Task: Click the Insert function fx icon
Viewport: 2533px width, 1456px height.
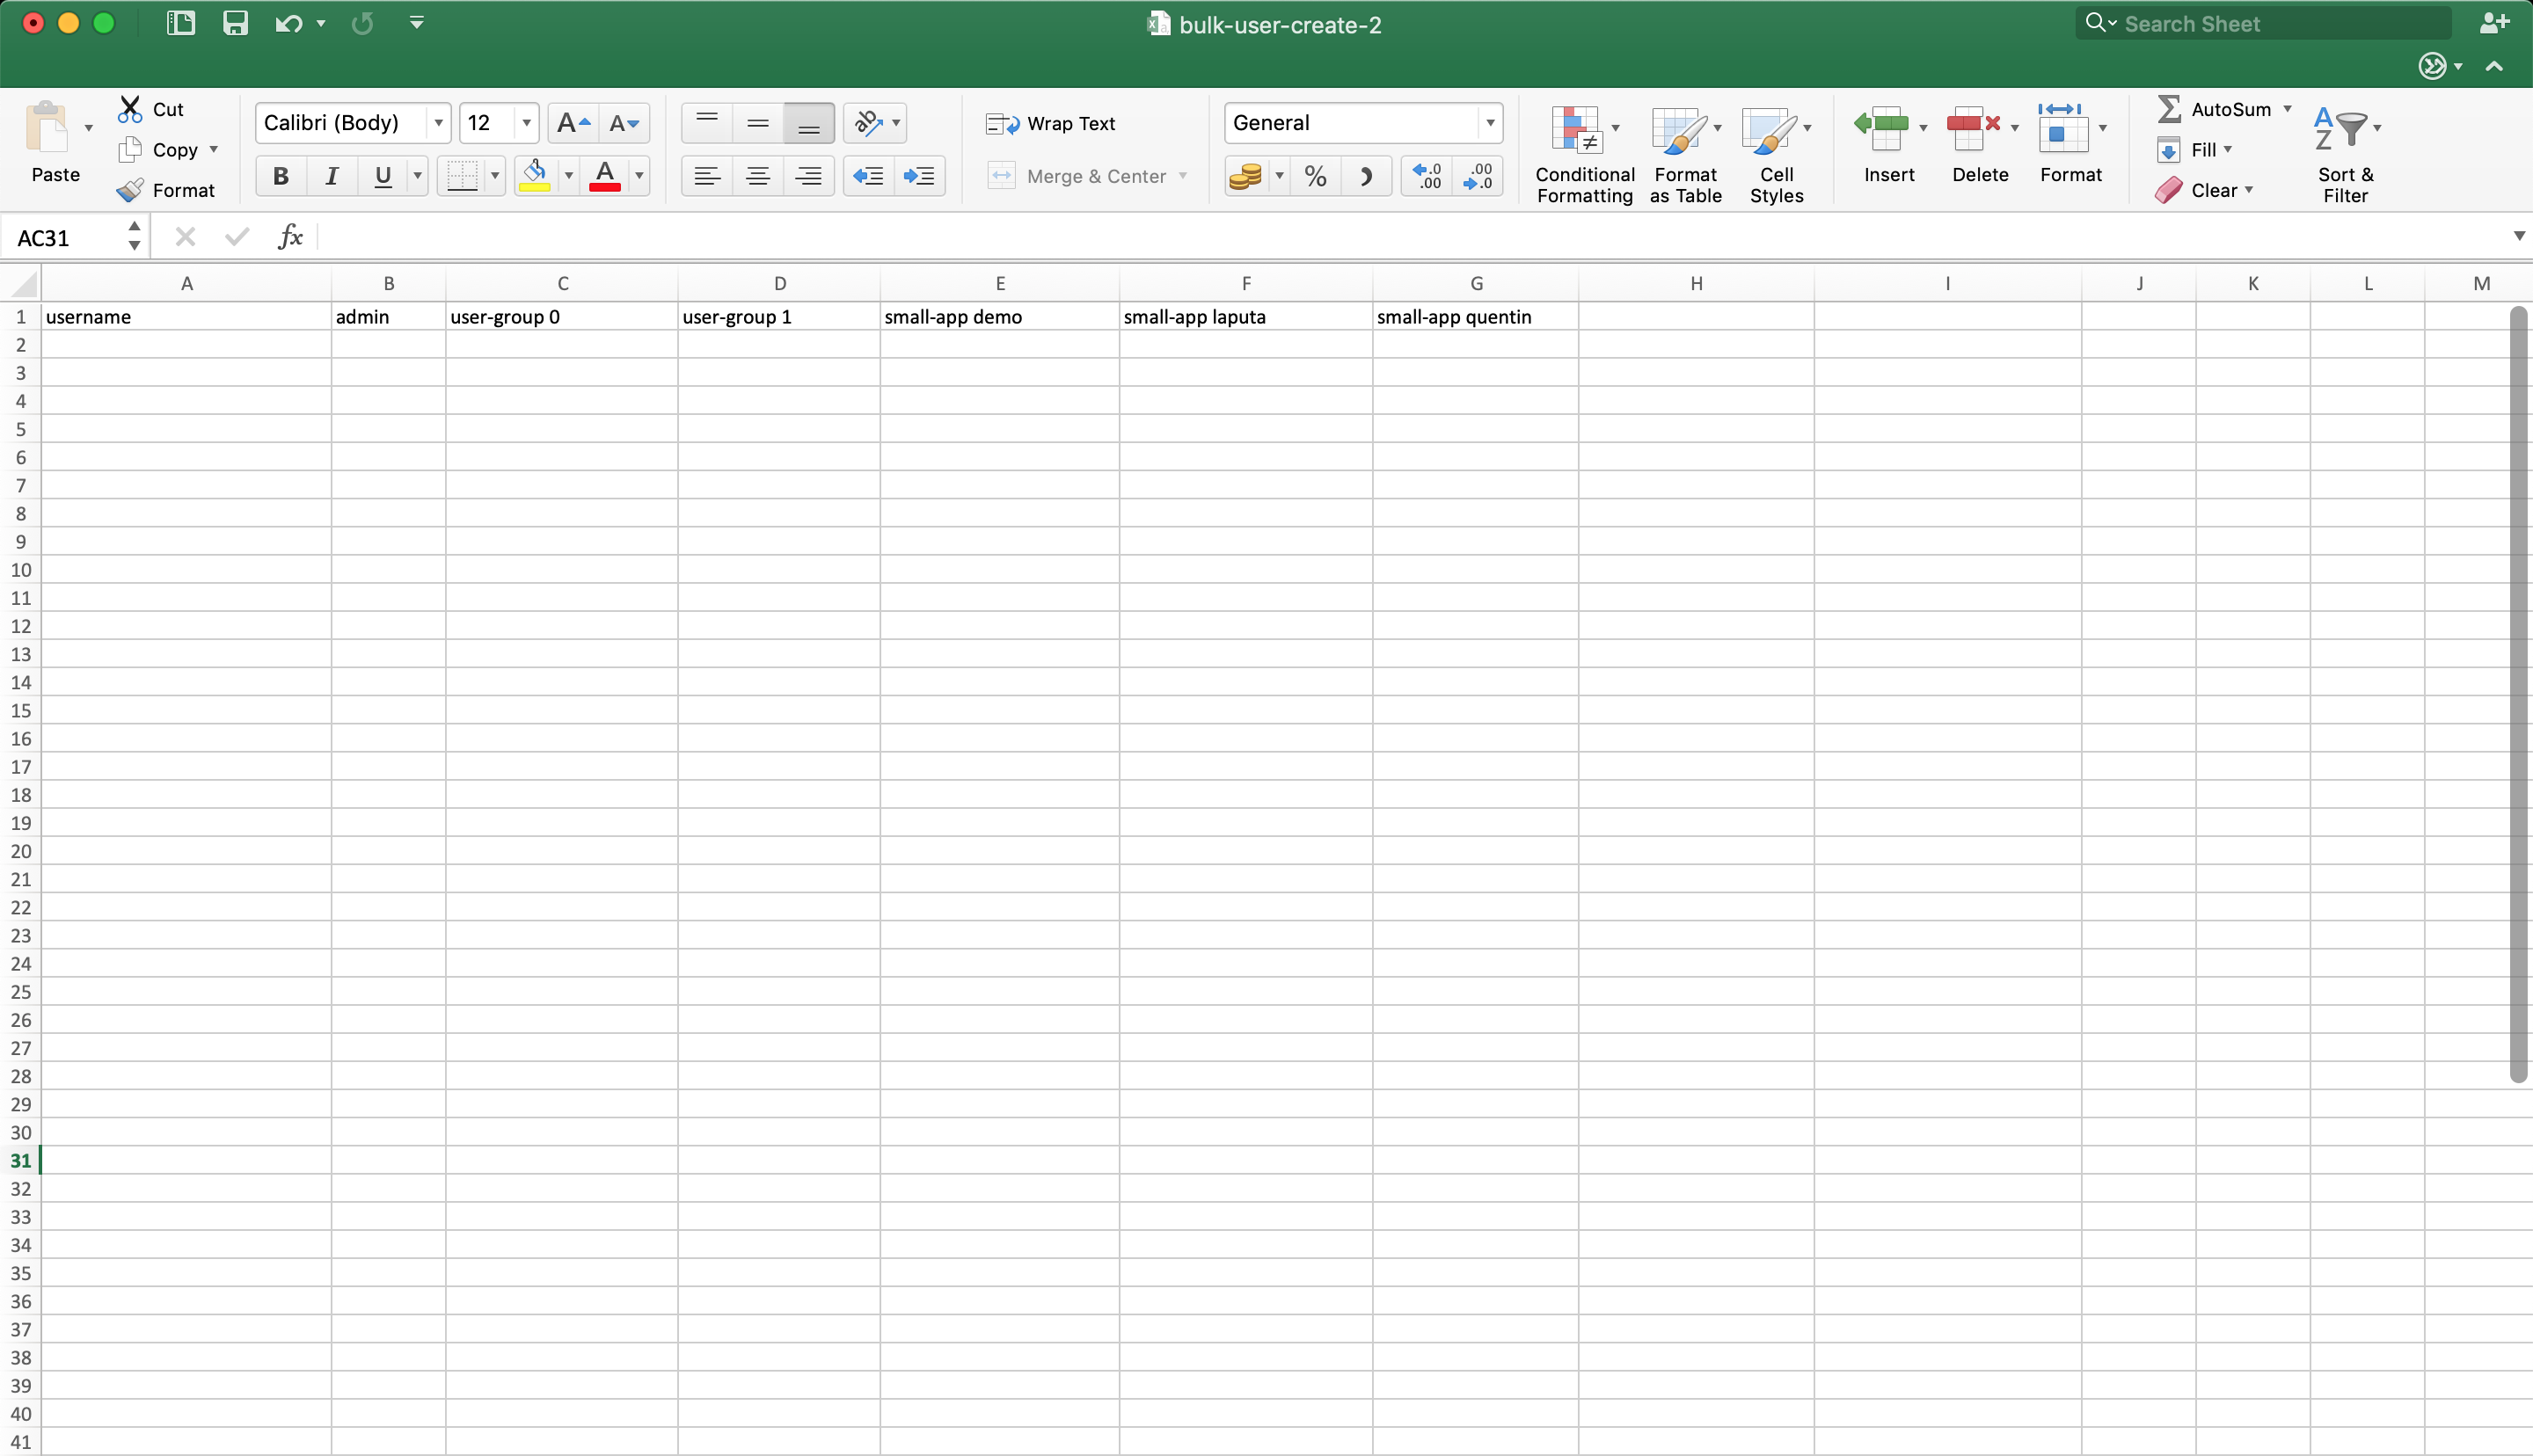Action: [290, 237]
